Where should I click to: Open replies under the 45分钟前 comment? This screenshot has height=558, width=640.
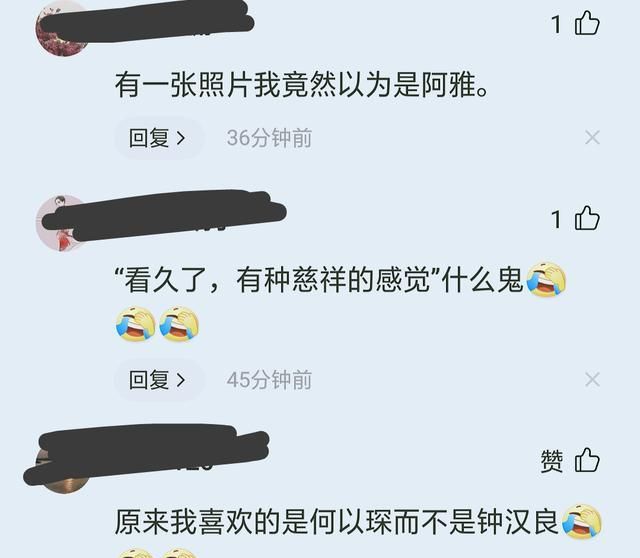158,380
